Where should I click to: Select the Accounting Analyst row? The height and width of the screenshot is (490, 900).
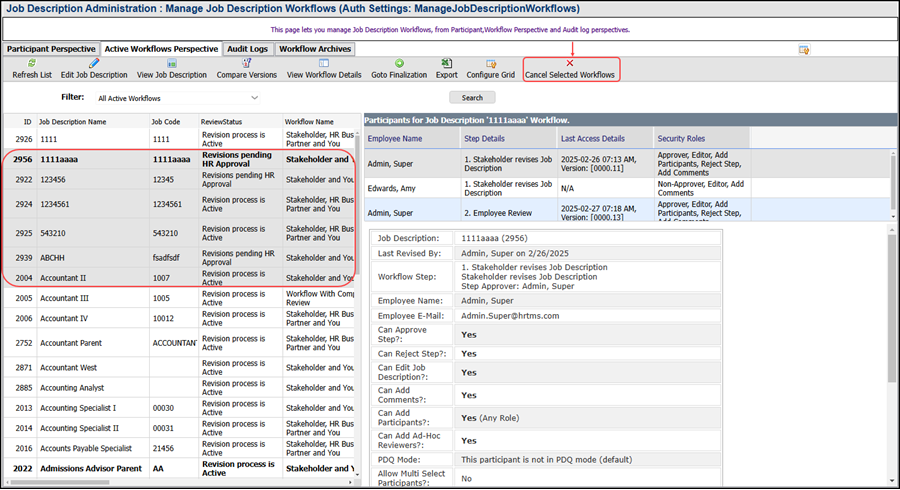(x=180, y=387)
